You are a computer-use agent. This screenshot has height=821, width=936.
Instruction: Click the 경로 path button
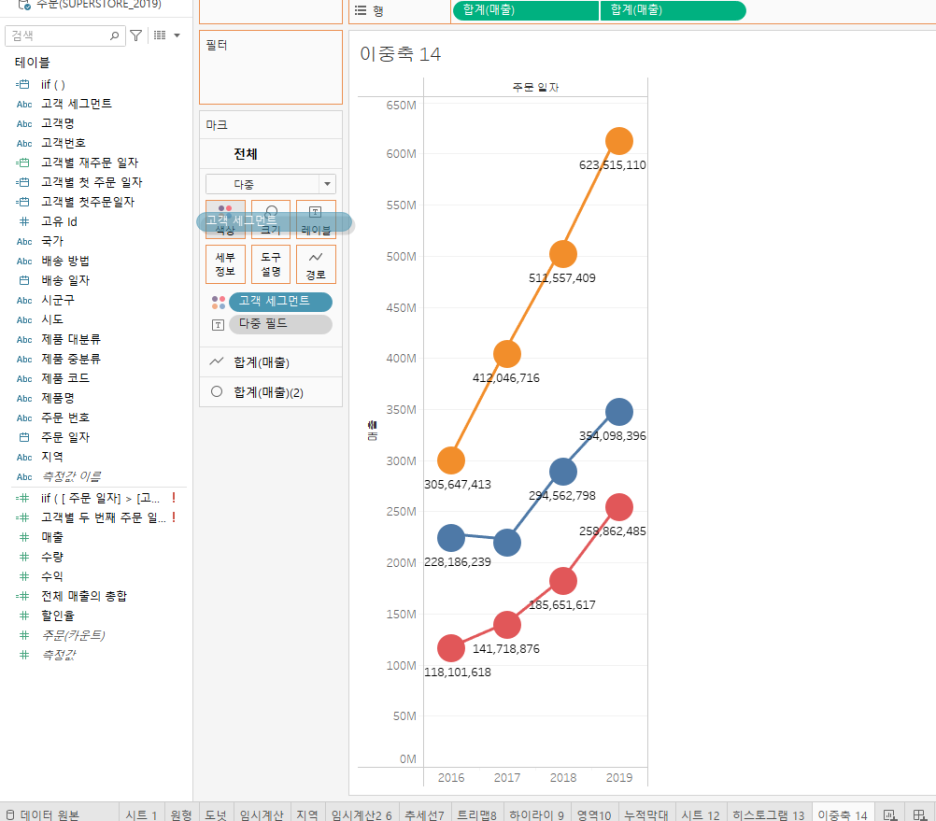[x=316, y=264]
